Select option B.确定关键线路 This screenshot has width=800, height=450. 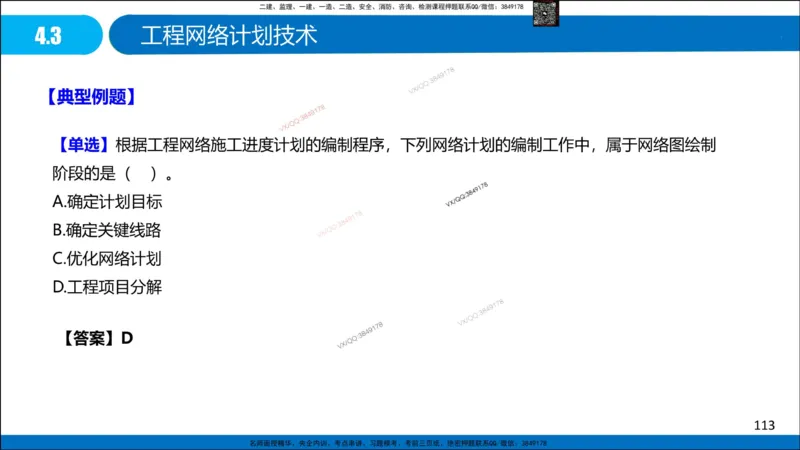click(x=107, y=231)
